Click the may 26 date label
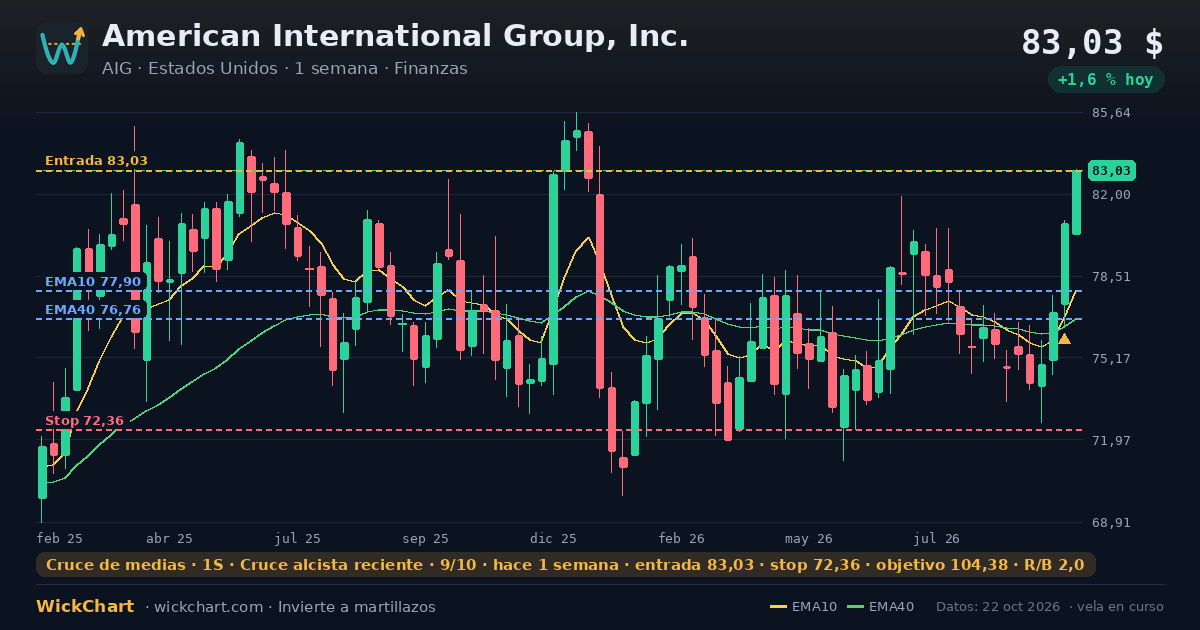The width and height of the screenshot is (1200, 630). point(809,538)
